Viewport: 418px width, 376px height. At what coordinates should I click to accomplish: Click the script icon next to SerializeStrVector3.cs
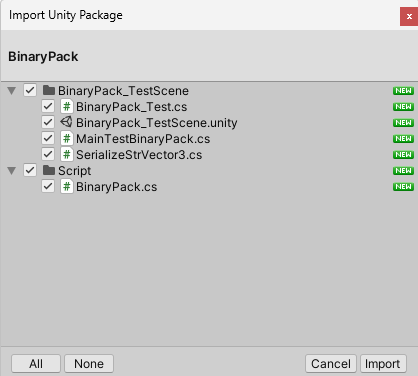coord(67,154)
